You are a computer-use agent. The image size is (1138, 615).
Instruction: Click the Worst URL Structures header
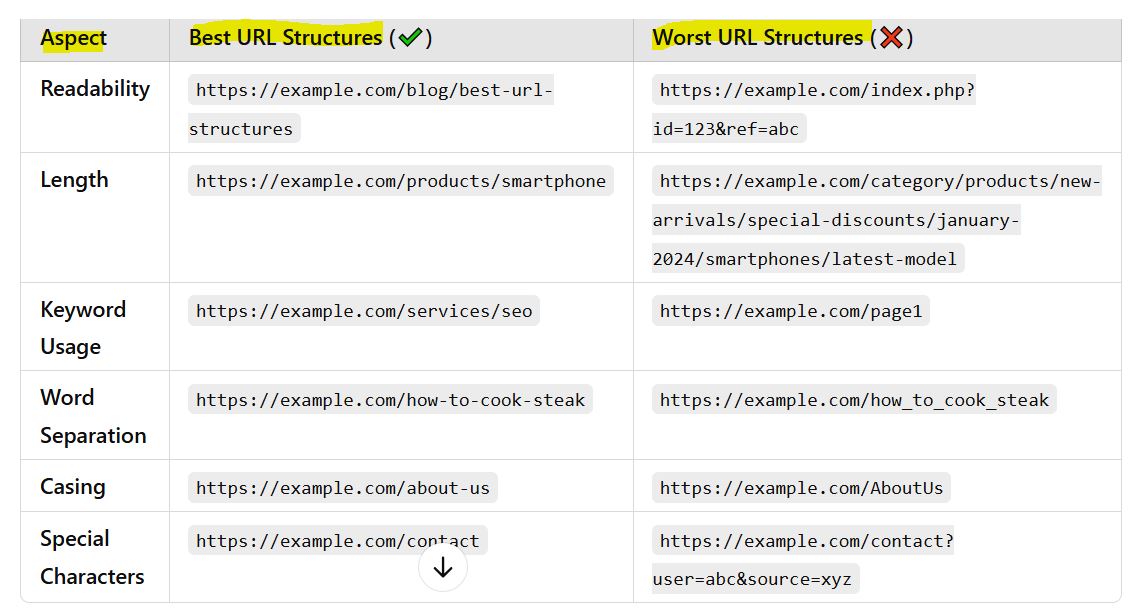coord(758,37)
